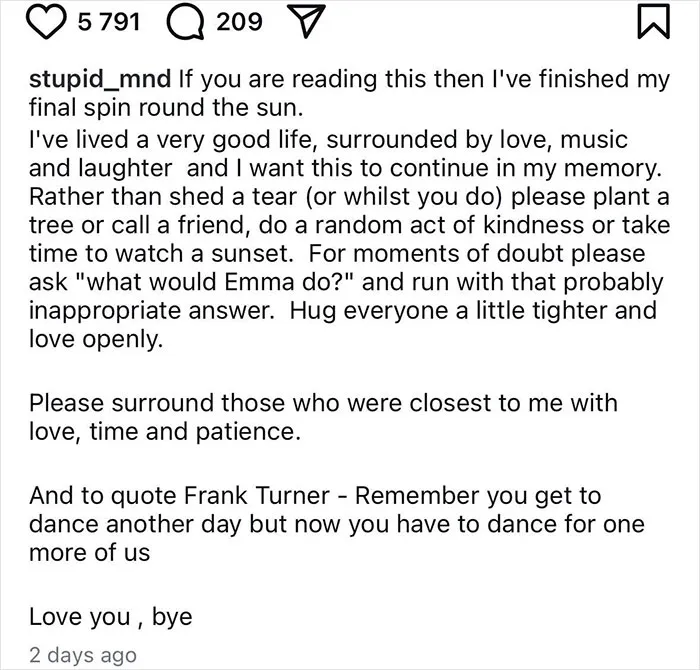Screen dimensions: 700x670
Task: Open comments via the speech bubble icon
Action: pos(186,22)
